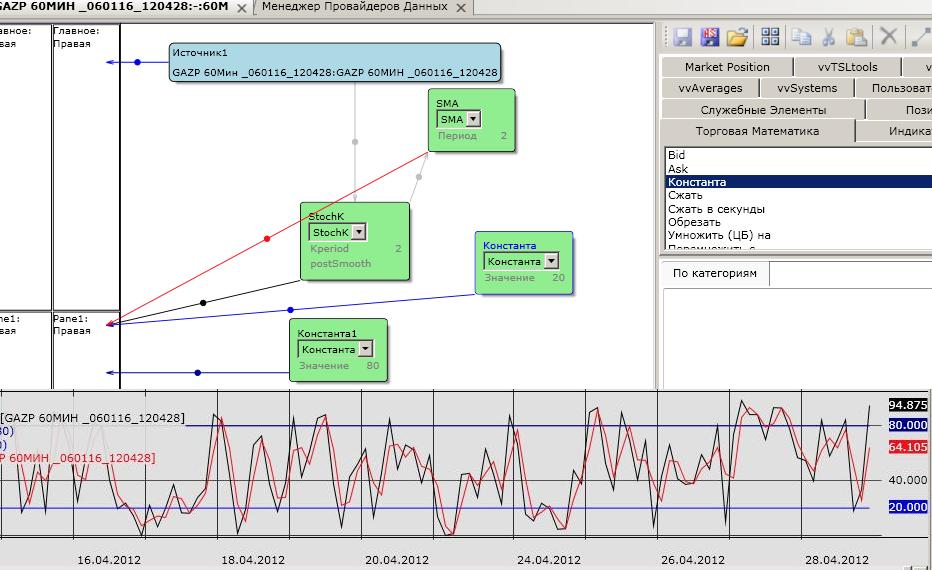Paste using the clipboard icon
Image resolution: width=932 pixels, height=570 pixels.
pyautogui.click(x=856, y=37)
